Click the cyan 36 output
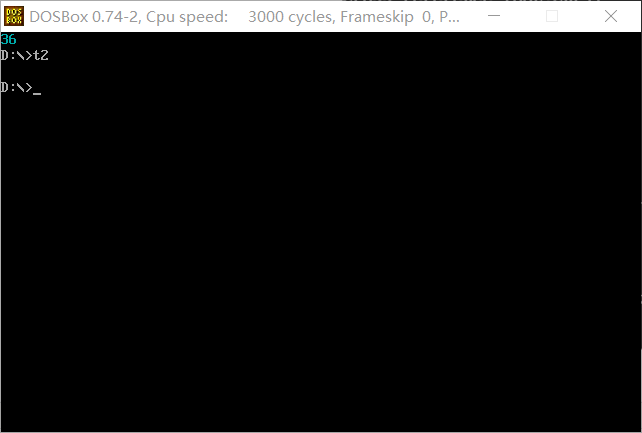 [8, 40]
